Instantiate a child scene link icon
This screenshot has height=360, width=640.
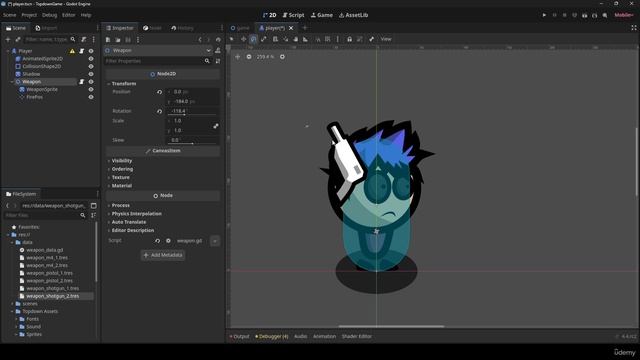18,39
